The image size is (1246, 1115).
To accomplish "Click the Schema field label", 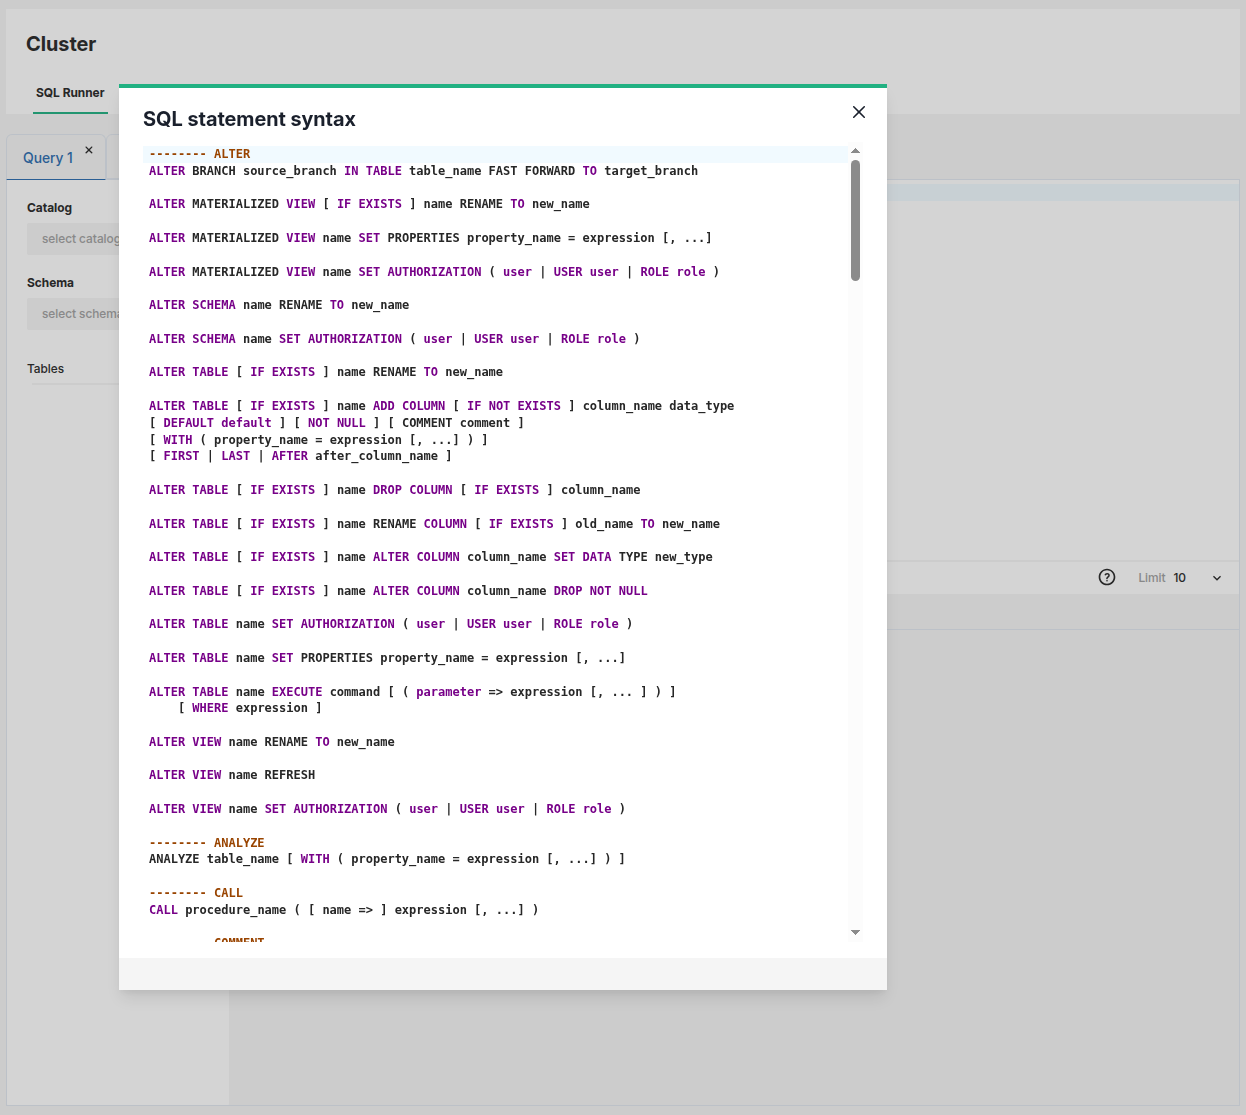I will coord(50,282).
